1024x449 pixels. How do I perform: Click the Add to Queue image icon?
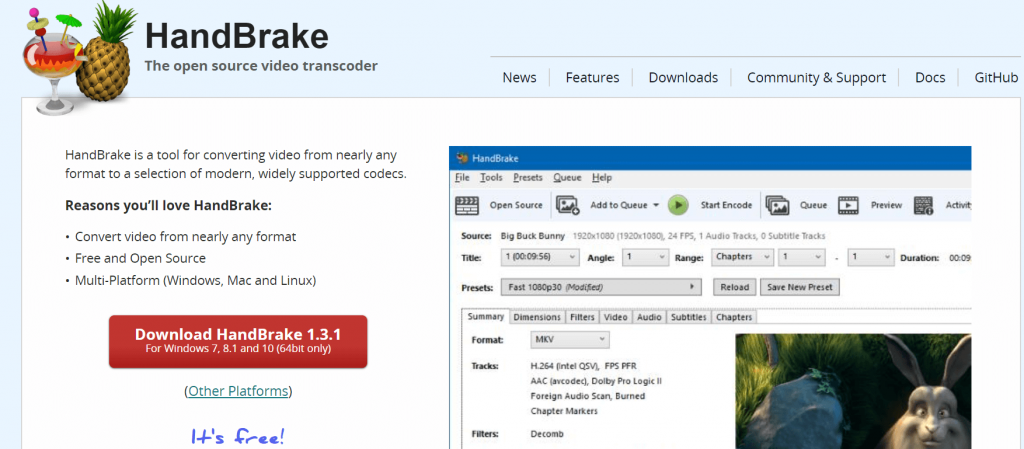568,205
